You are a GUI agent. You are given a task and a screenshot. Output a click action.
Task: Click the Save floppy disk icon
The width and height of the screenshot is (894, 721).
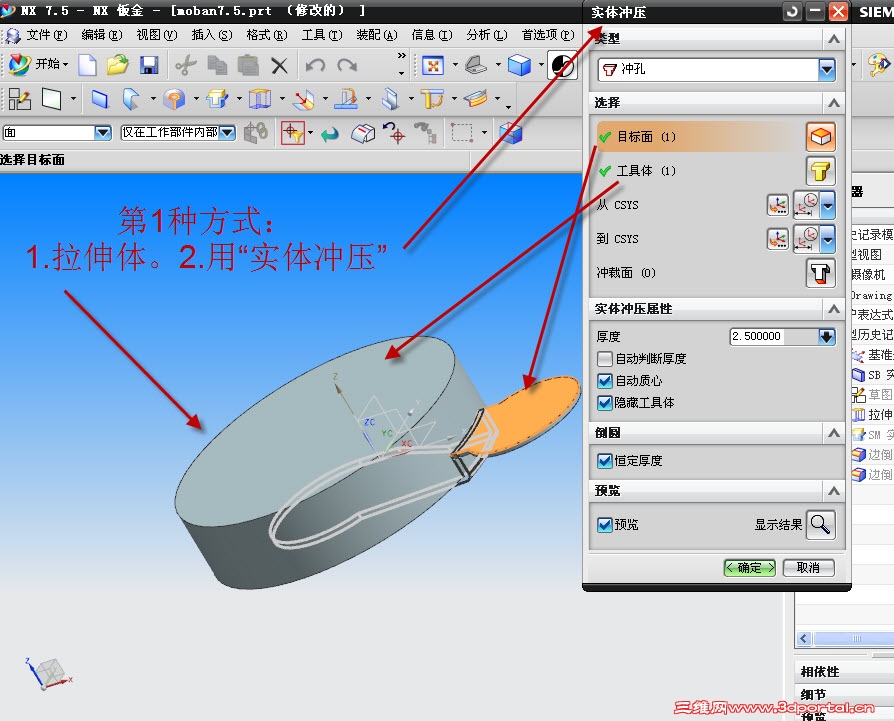(149, 65)
